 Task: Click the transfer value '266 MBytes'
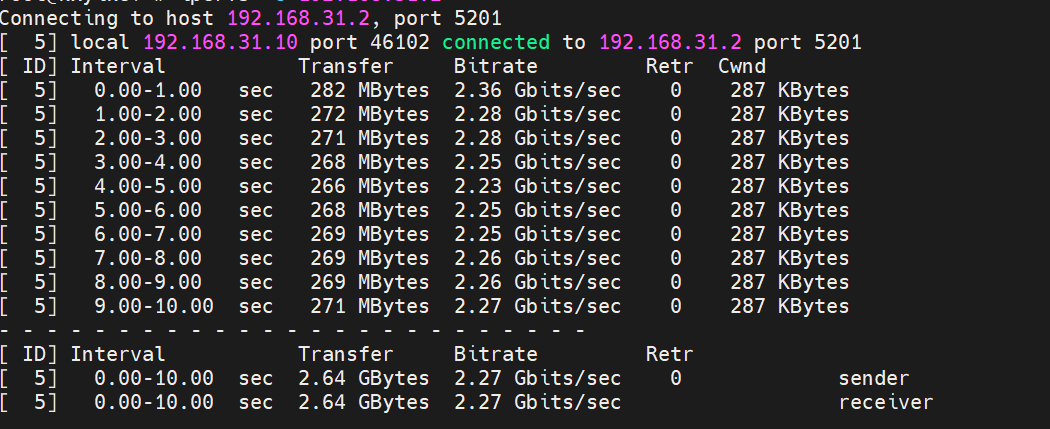pos(370,187)
